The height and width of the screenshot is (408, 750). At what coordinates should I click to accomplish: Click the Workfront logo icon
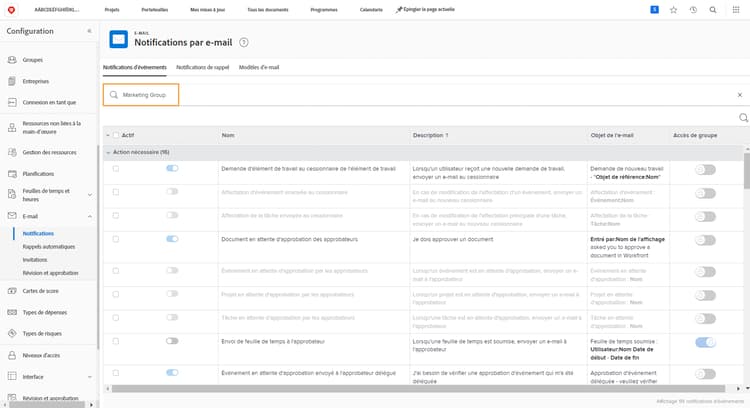11,10
